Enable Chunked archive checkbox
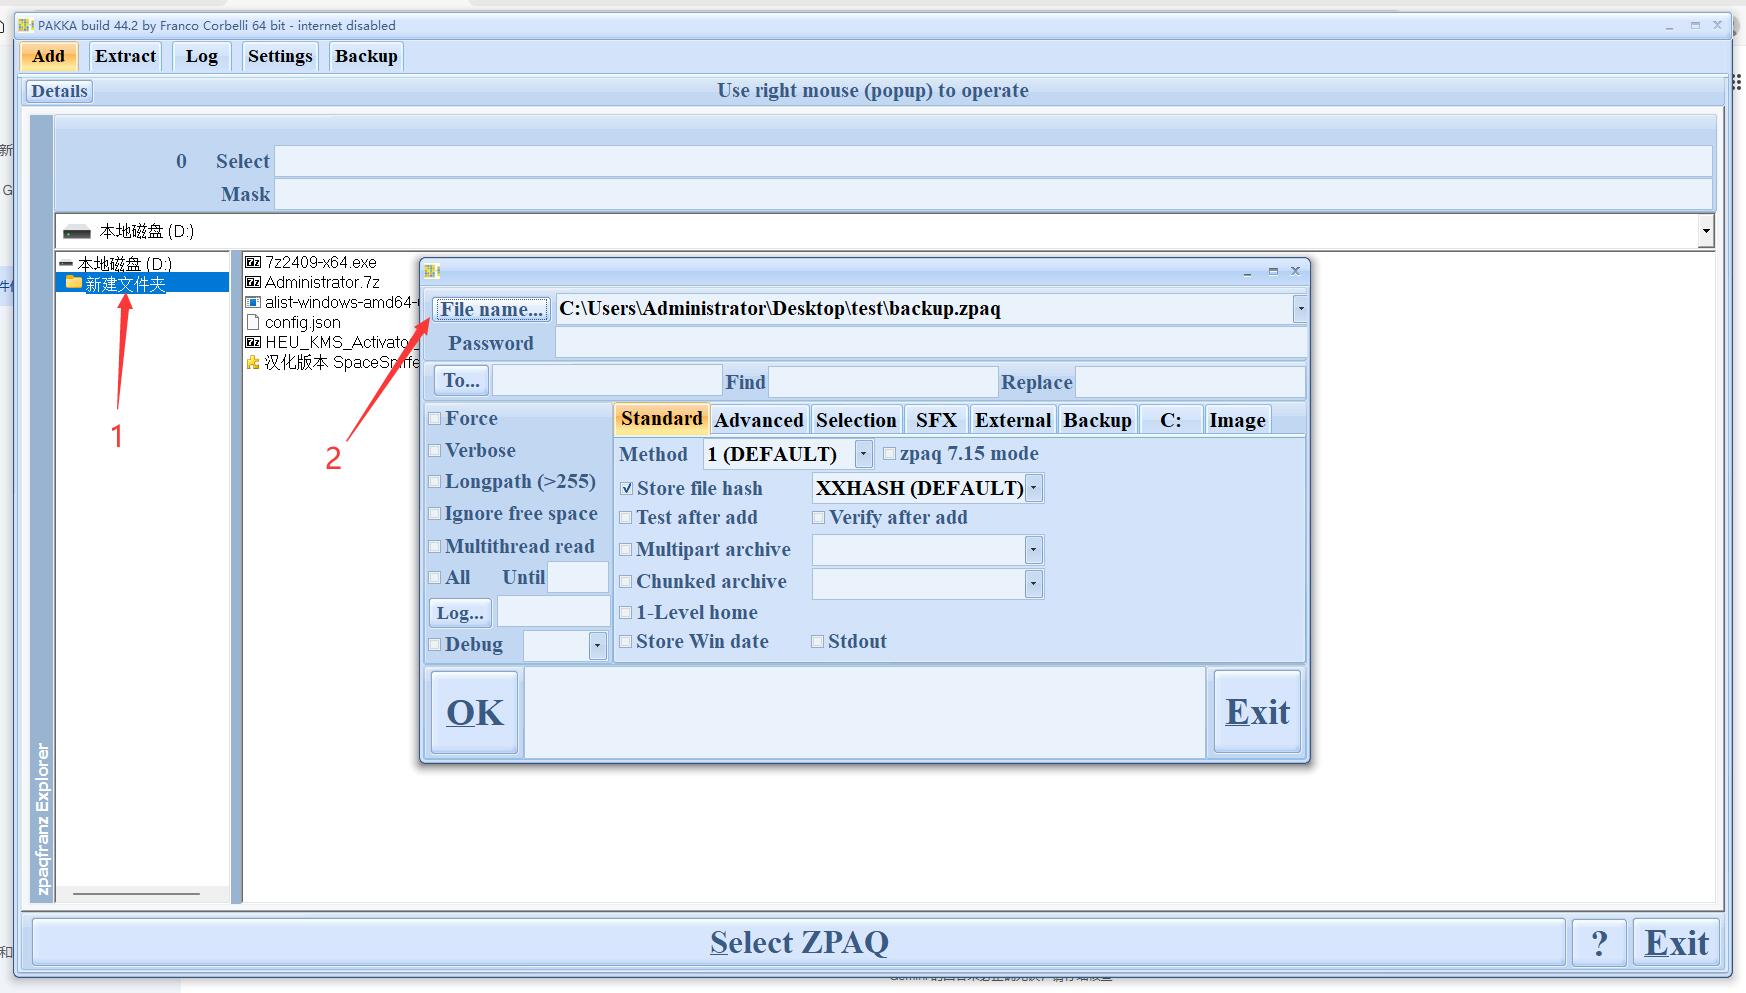The image size is (1746, 993). [x=626, y=581]
